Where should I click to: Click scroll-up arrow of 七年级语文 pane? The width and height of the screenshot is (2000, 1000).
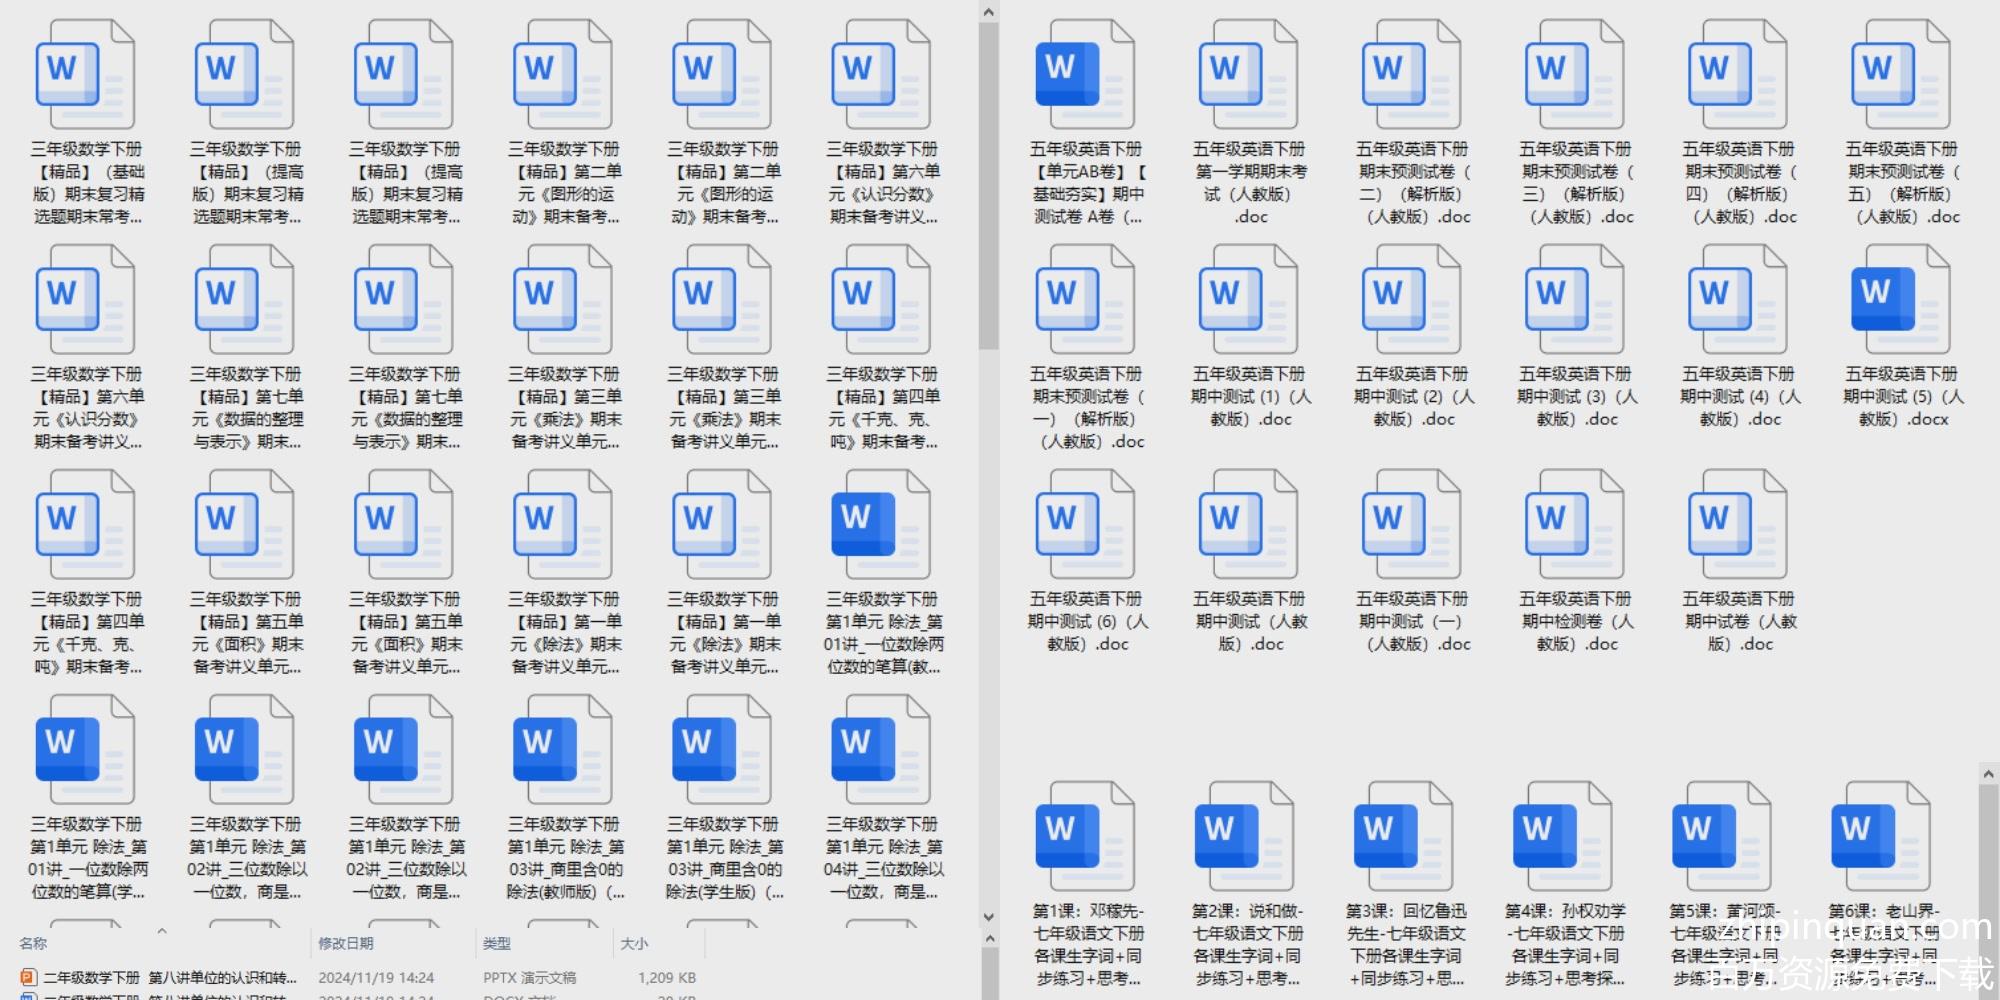coord(1988,774)
